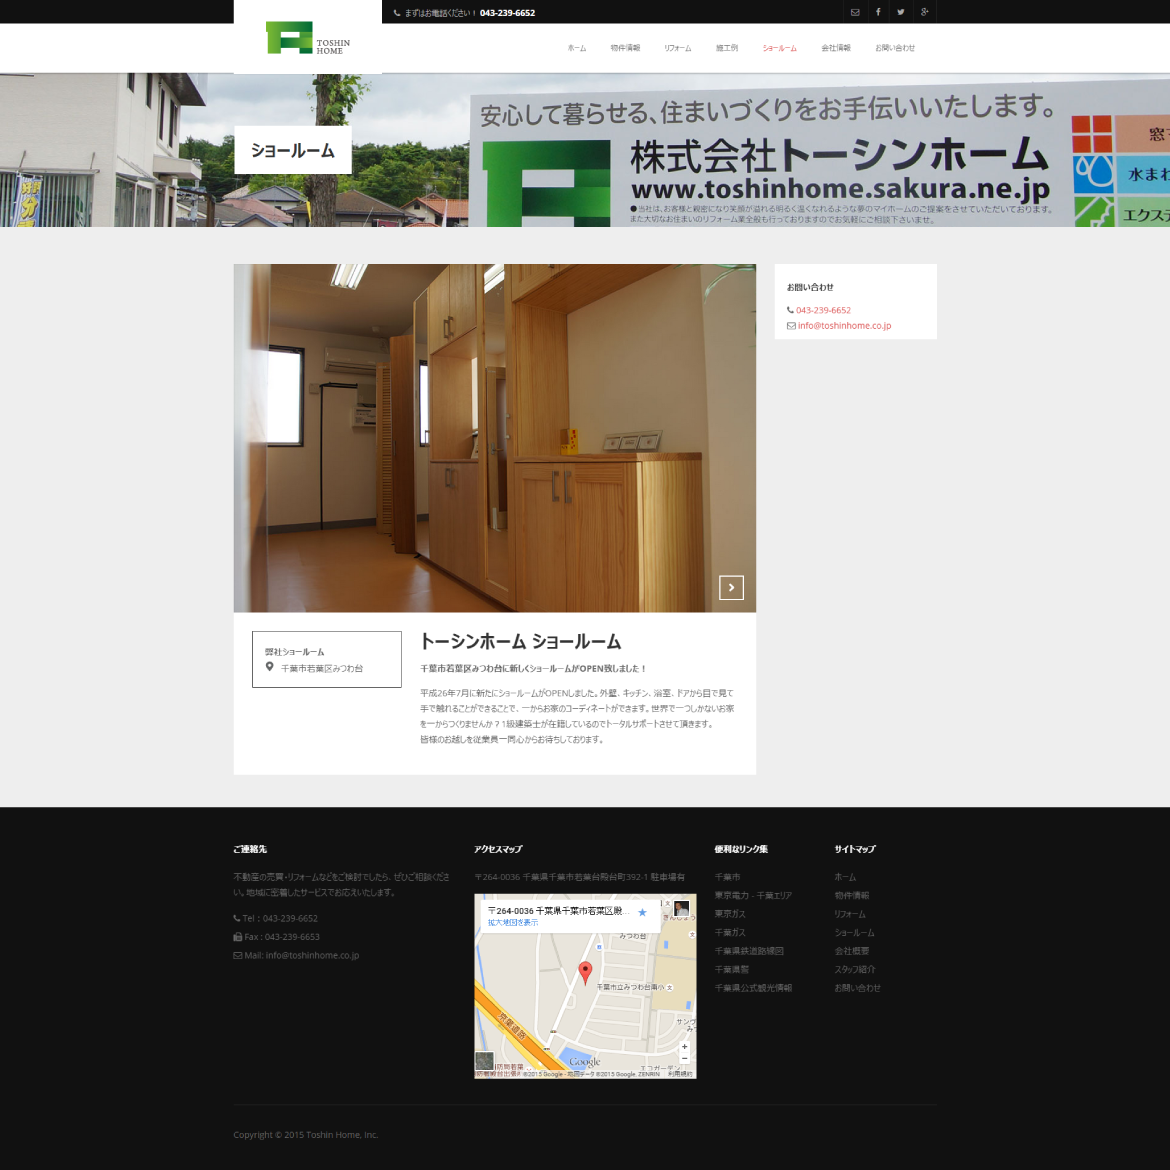The height and width of the screenshot is (1170, 1170).
Task: Open 物件情報 in the main navigation
Action: [625, 49]
